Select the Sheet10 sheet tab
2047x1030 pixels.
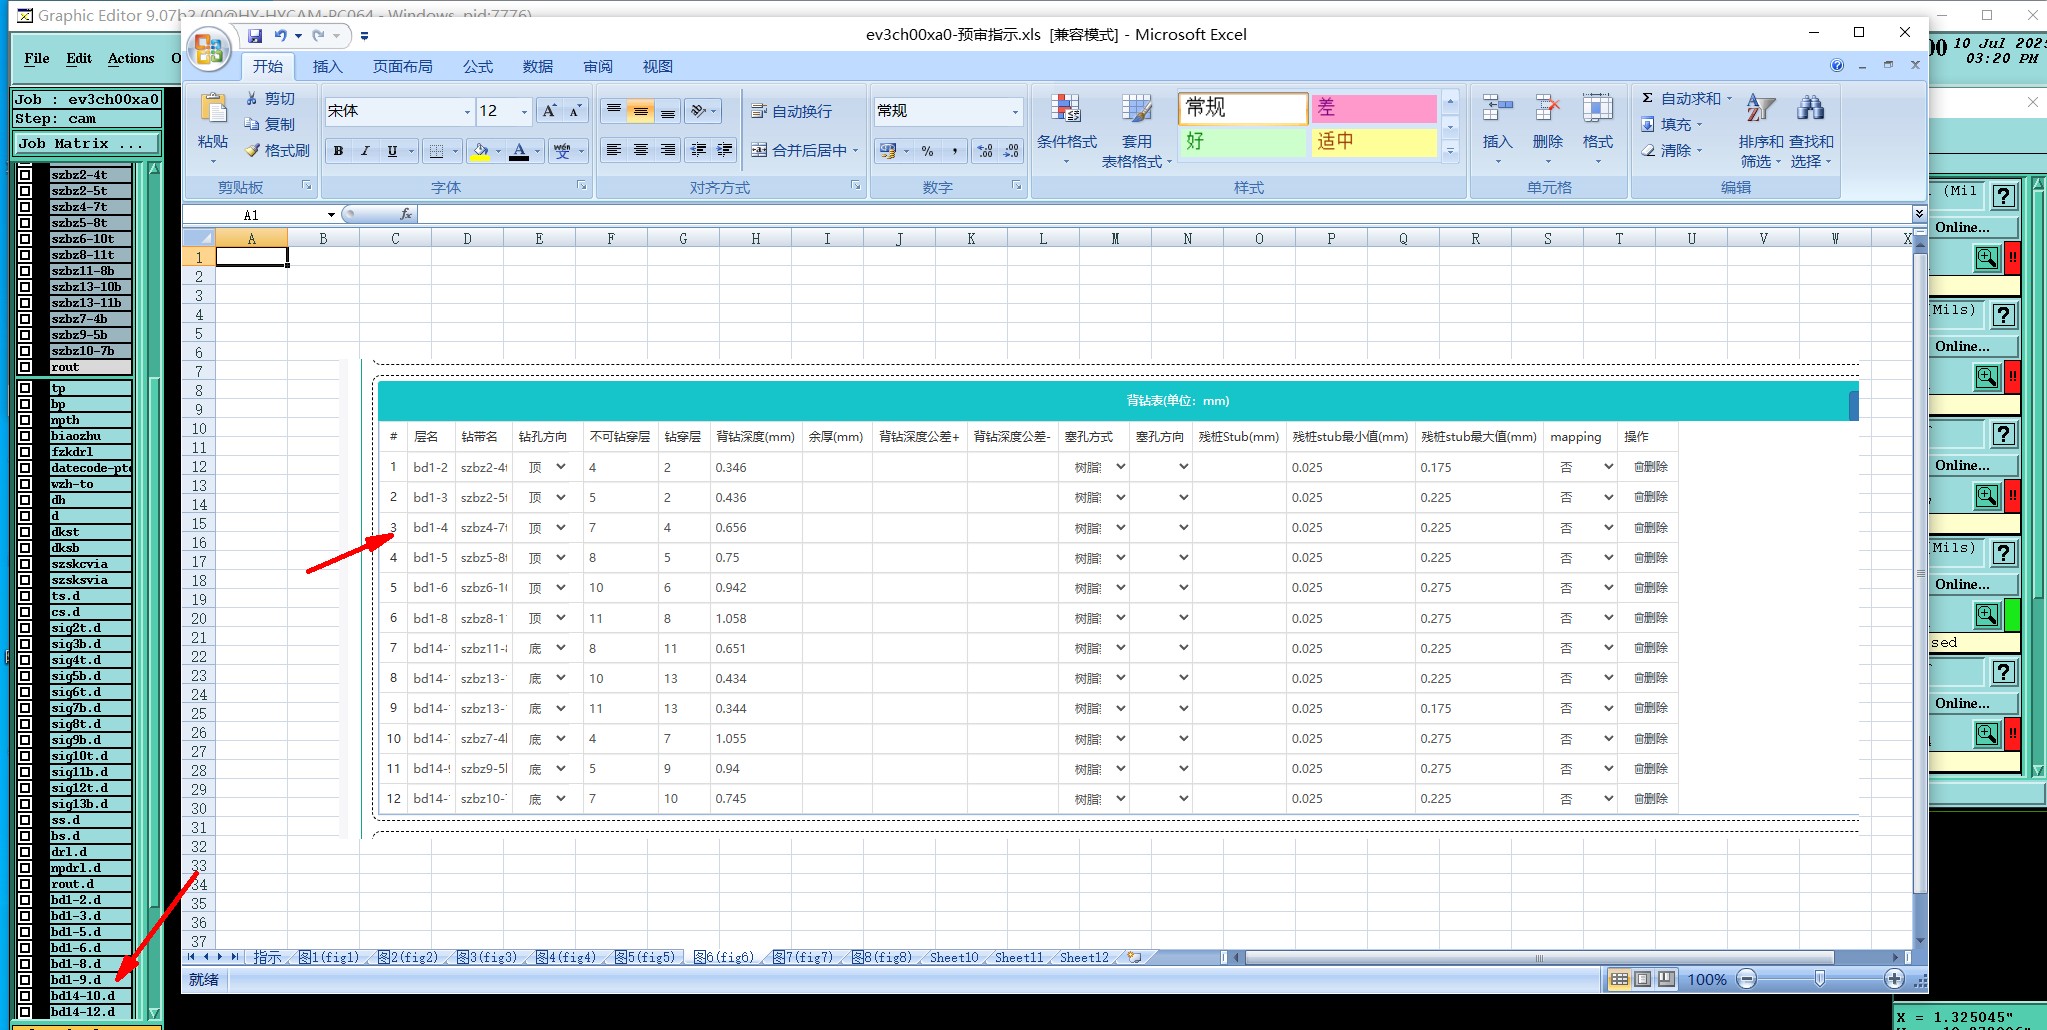(x=954, y=957)
